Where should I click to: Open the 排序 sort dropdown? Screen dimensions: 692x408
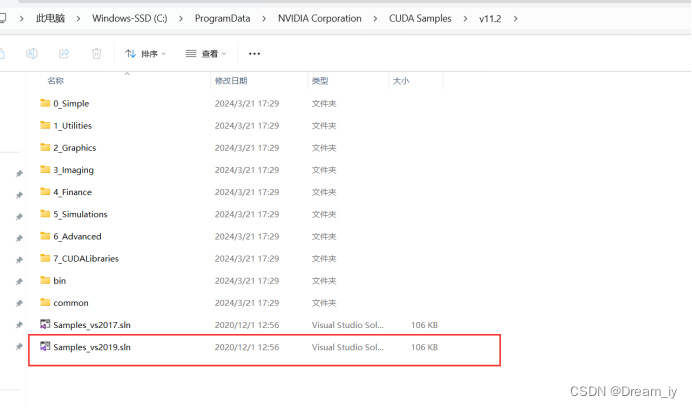click(x=146, y=53)
